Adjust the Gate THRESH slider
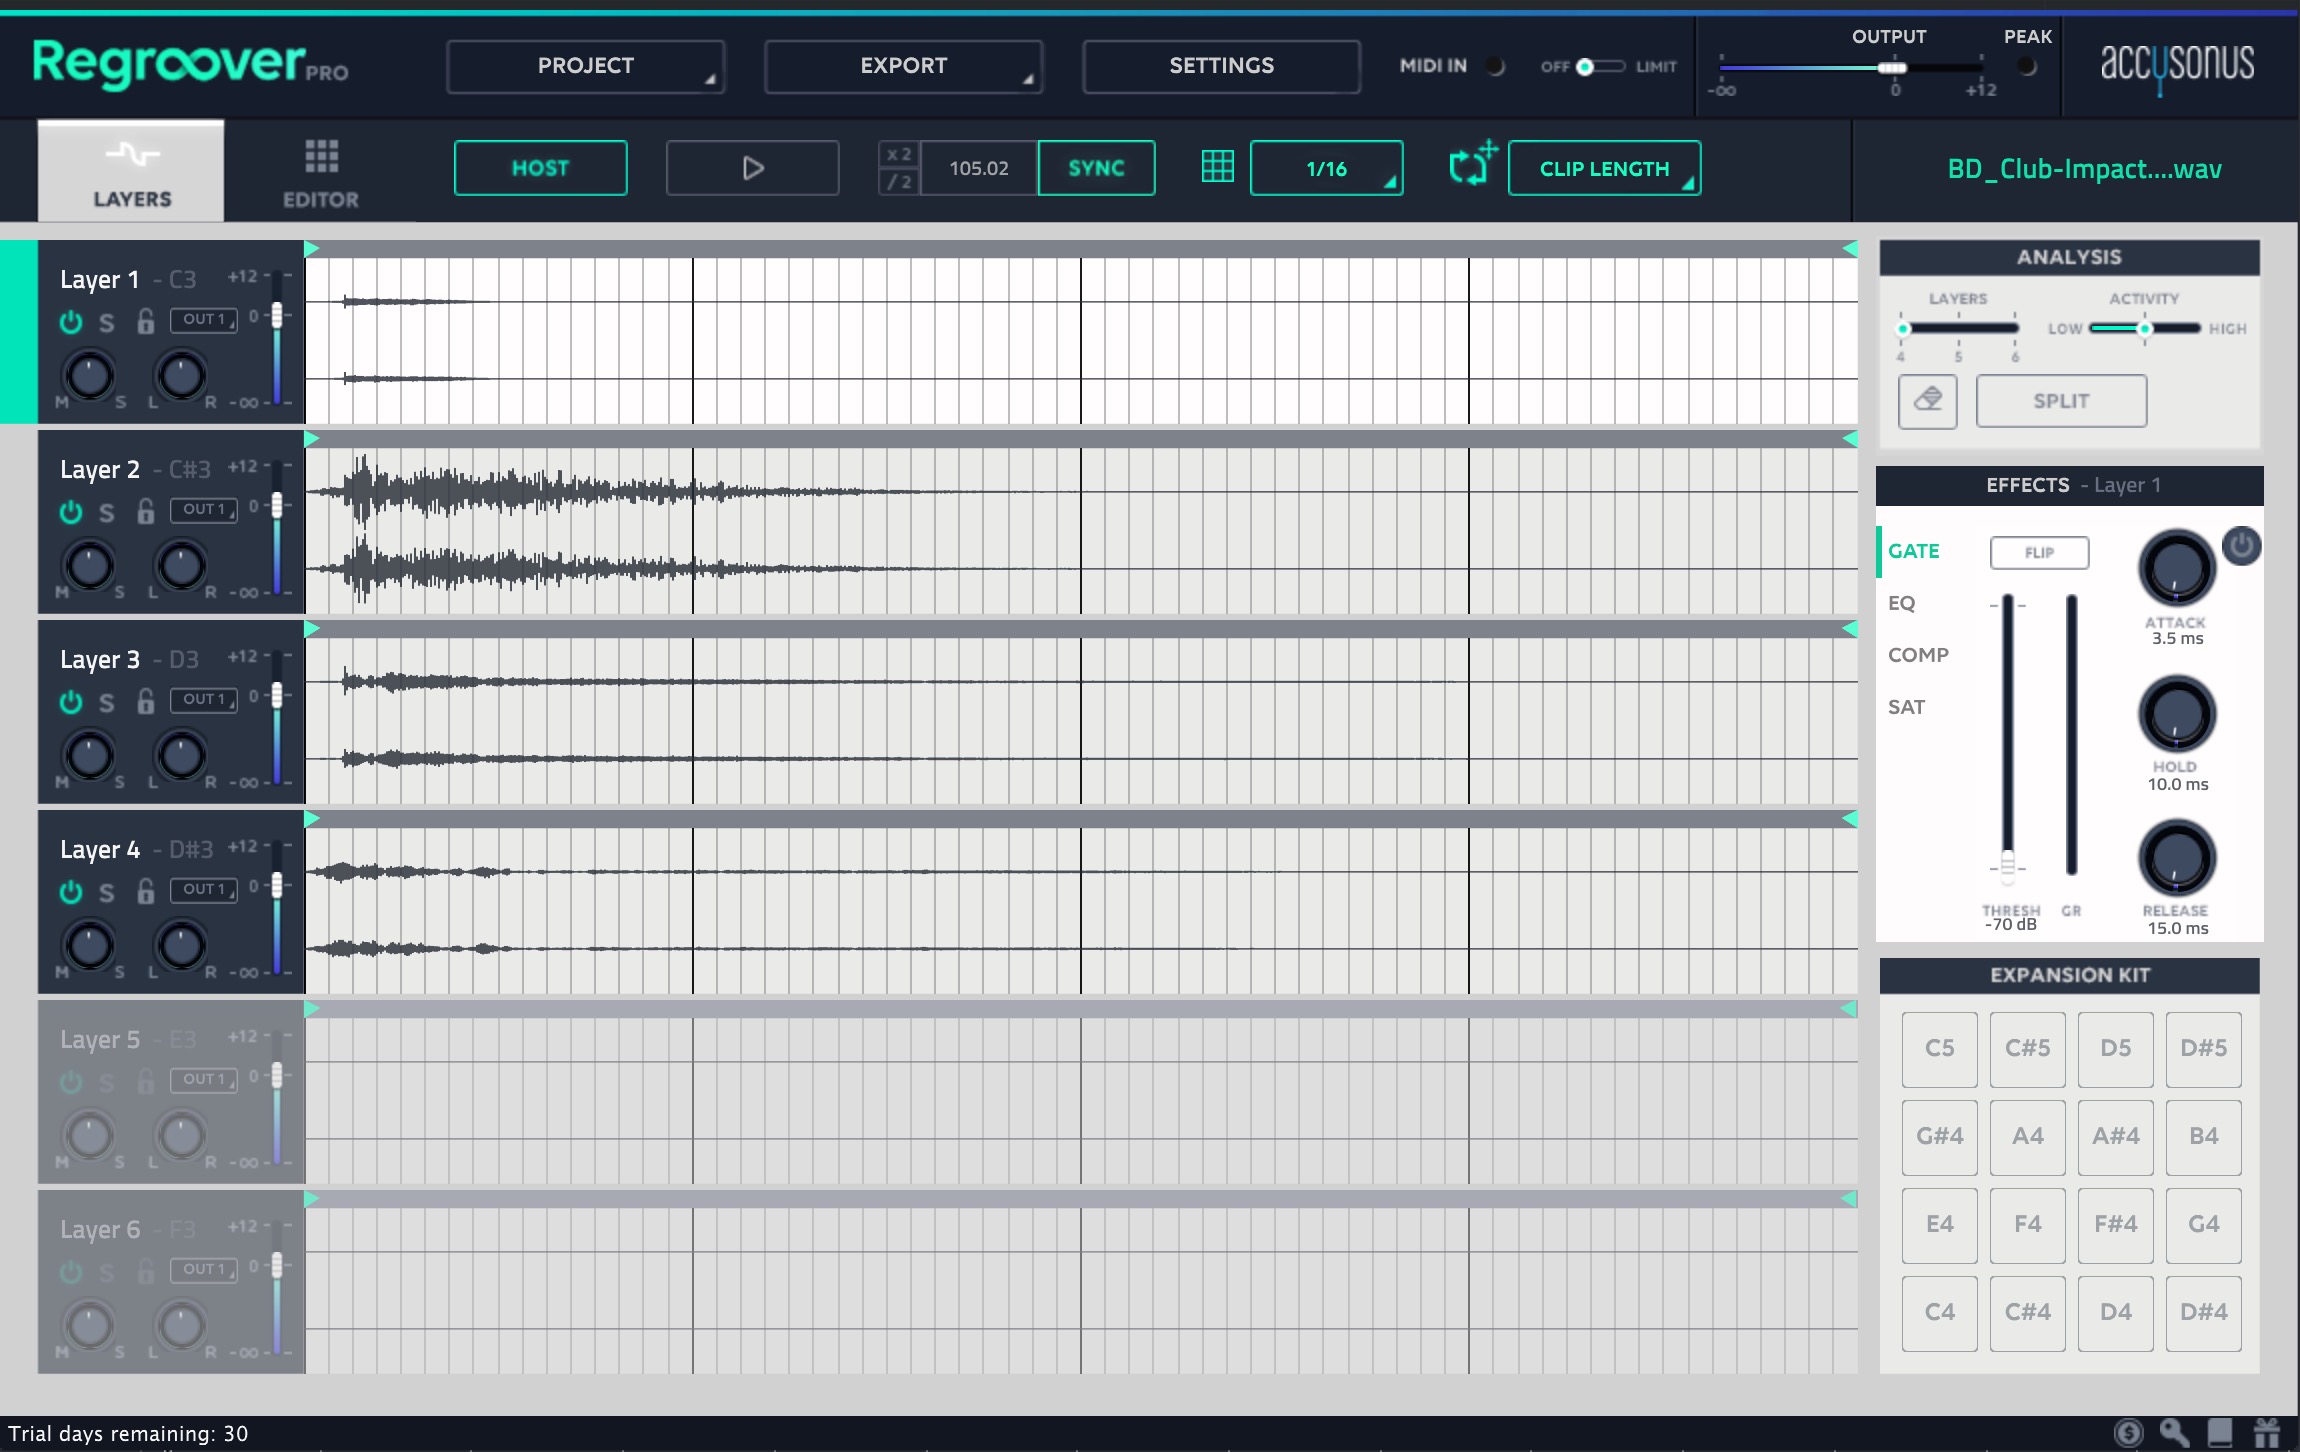2300x1452 pixels. tap(2008, 740)
